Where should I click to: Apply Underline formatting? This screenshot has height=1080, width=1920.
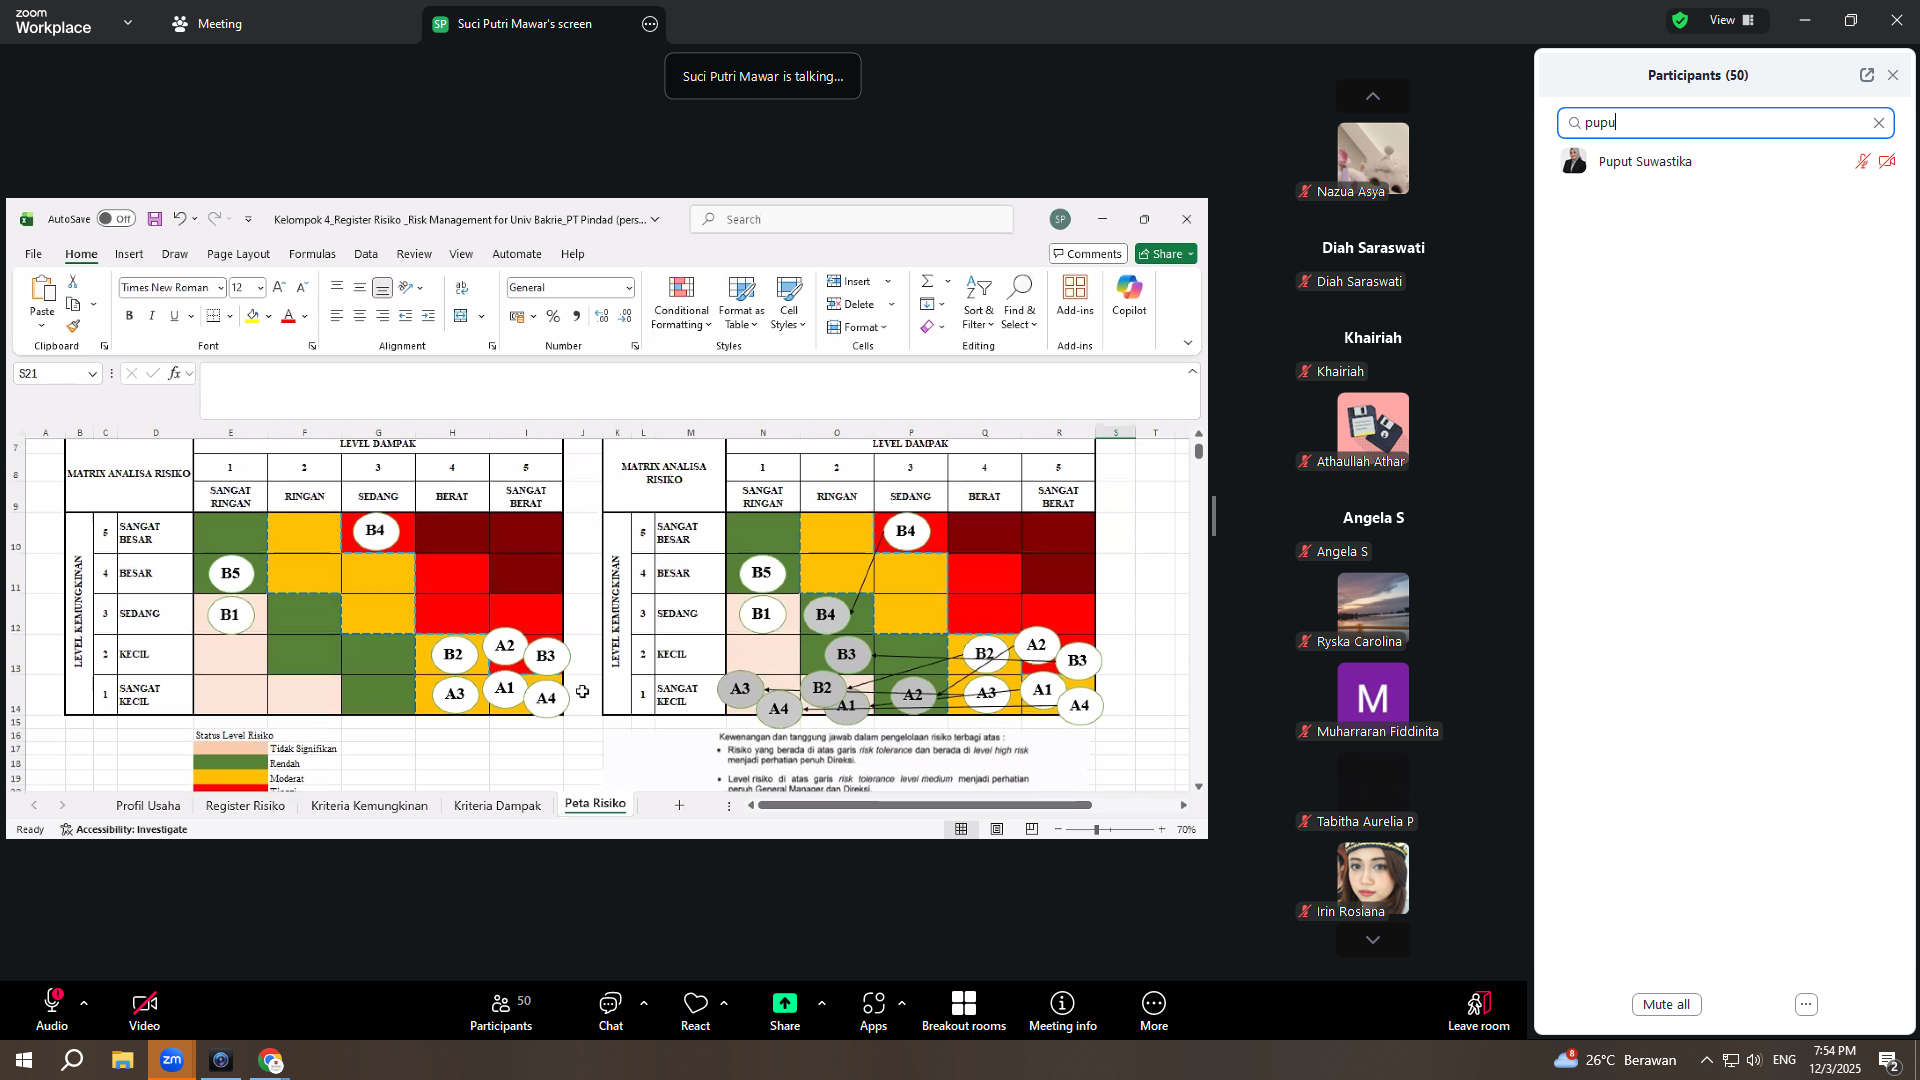[174, 316]
